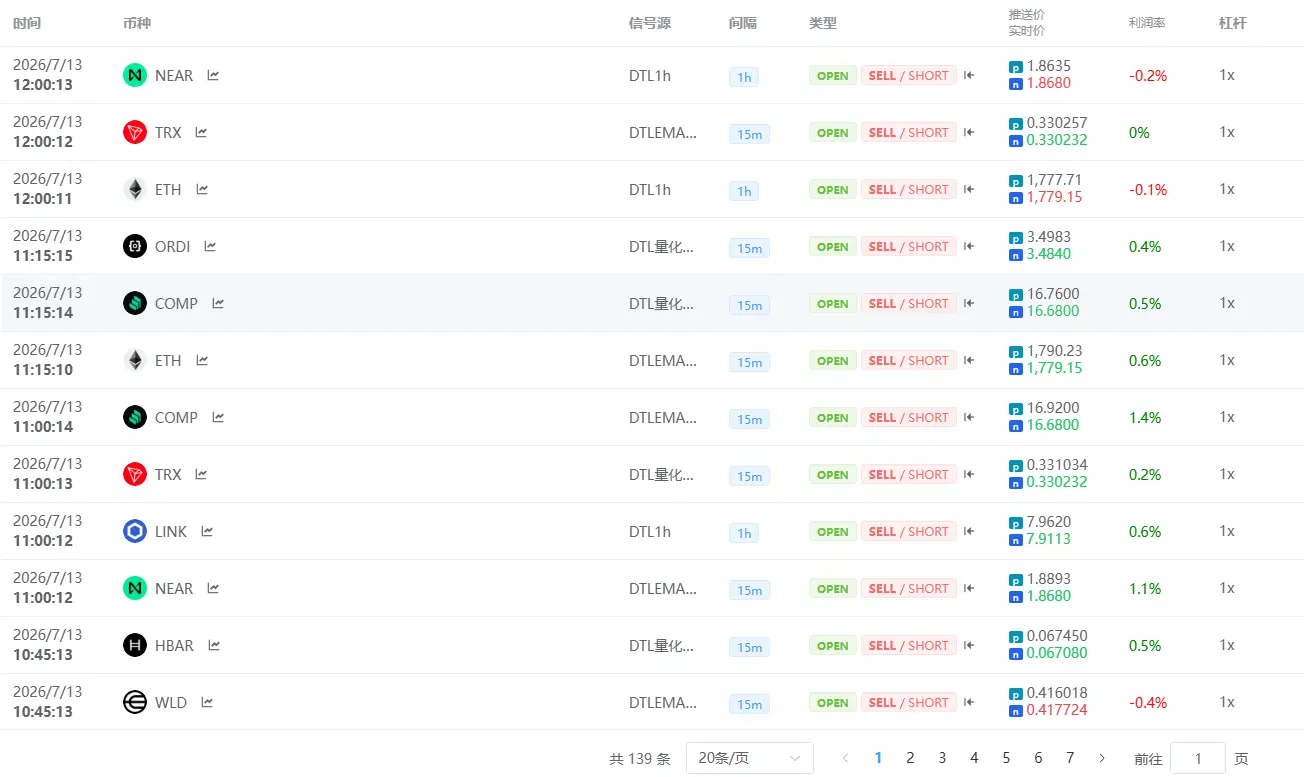This screenshot has height=777, width=1304.
Task: Click the -0.4% profit rate in WLD row
Action: click(x=1148, y=702)
